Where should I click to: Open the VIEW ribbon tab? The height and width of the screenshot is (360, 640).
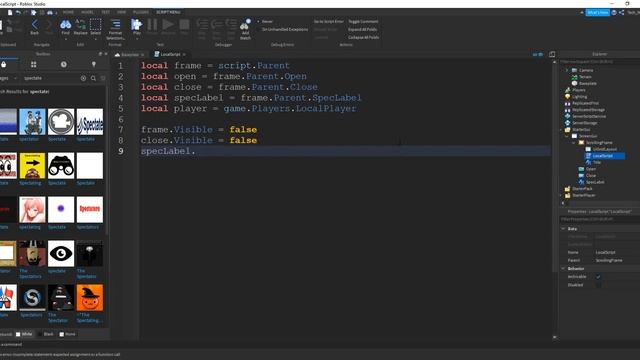pos(122,12)
